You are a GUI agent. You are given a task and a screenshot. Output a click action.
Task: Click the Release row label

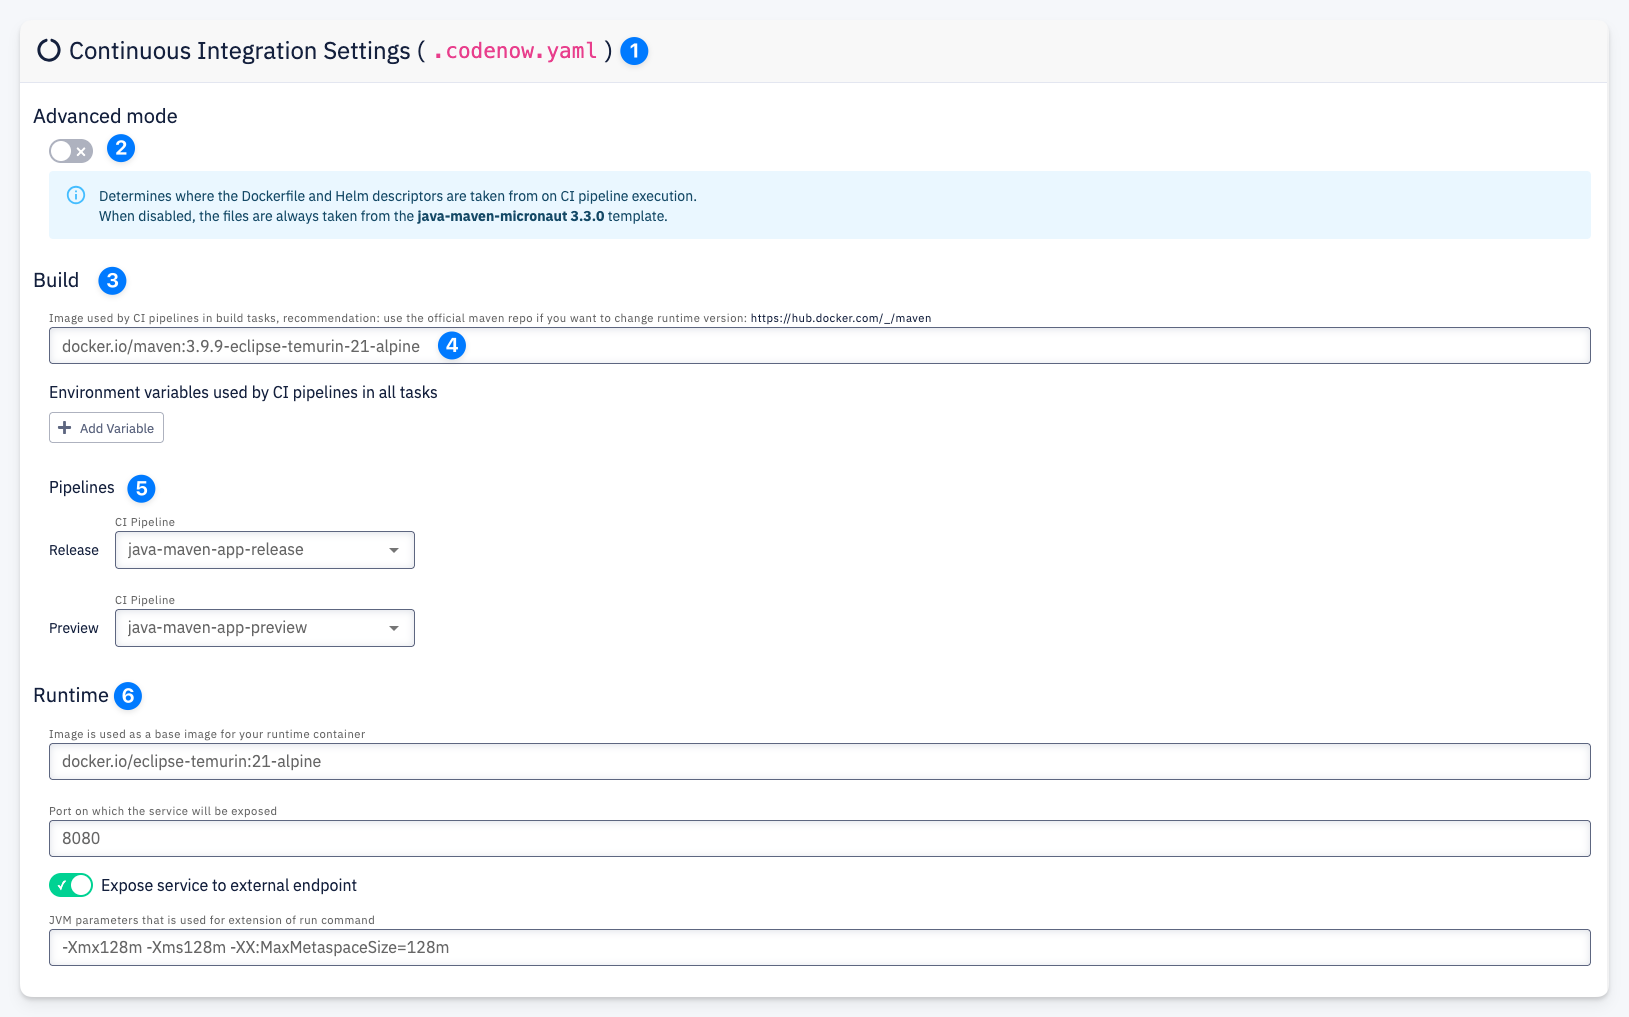pos(74,550)
